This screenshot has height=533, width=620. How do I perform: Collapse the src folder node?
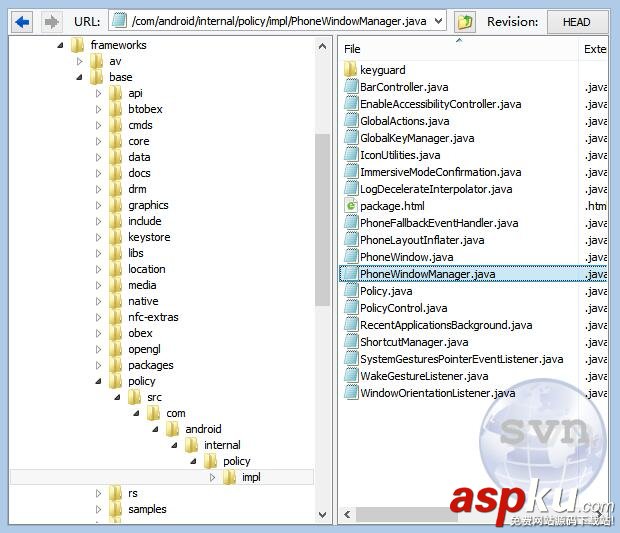pyautogui.click(x=117, y=397)
